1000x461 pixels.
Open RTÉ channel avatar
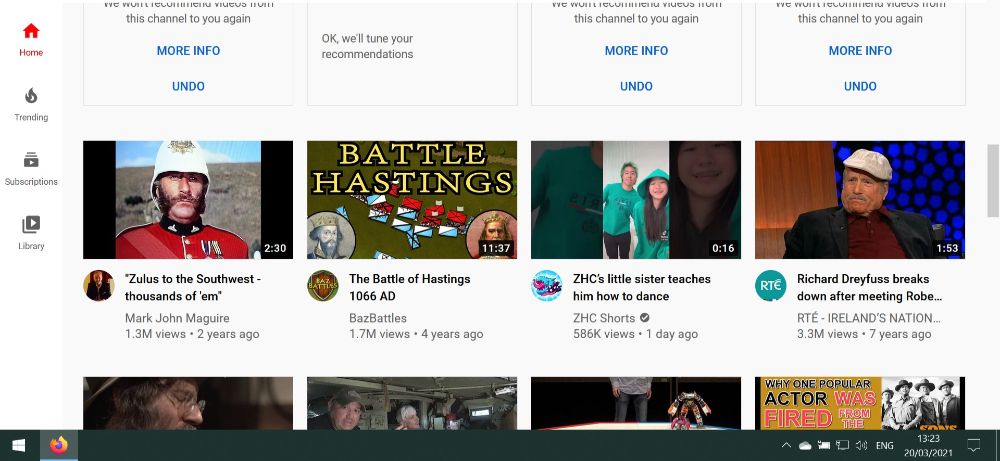770,286
